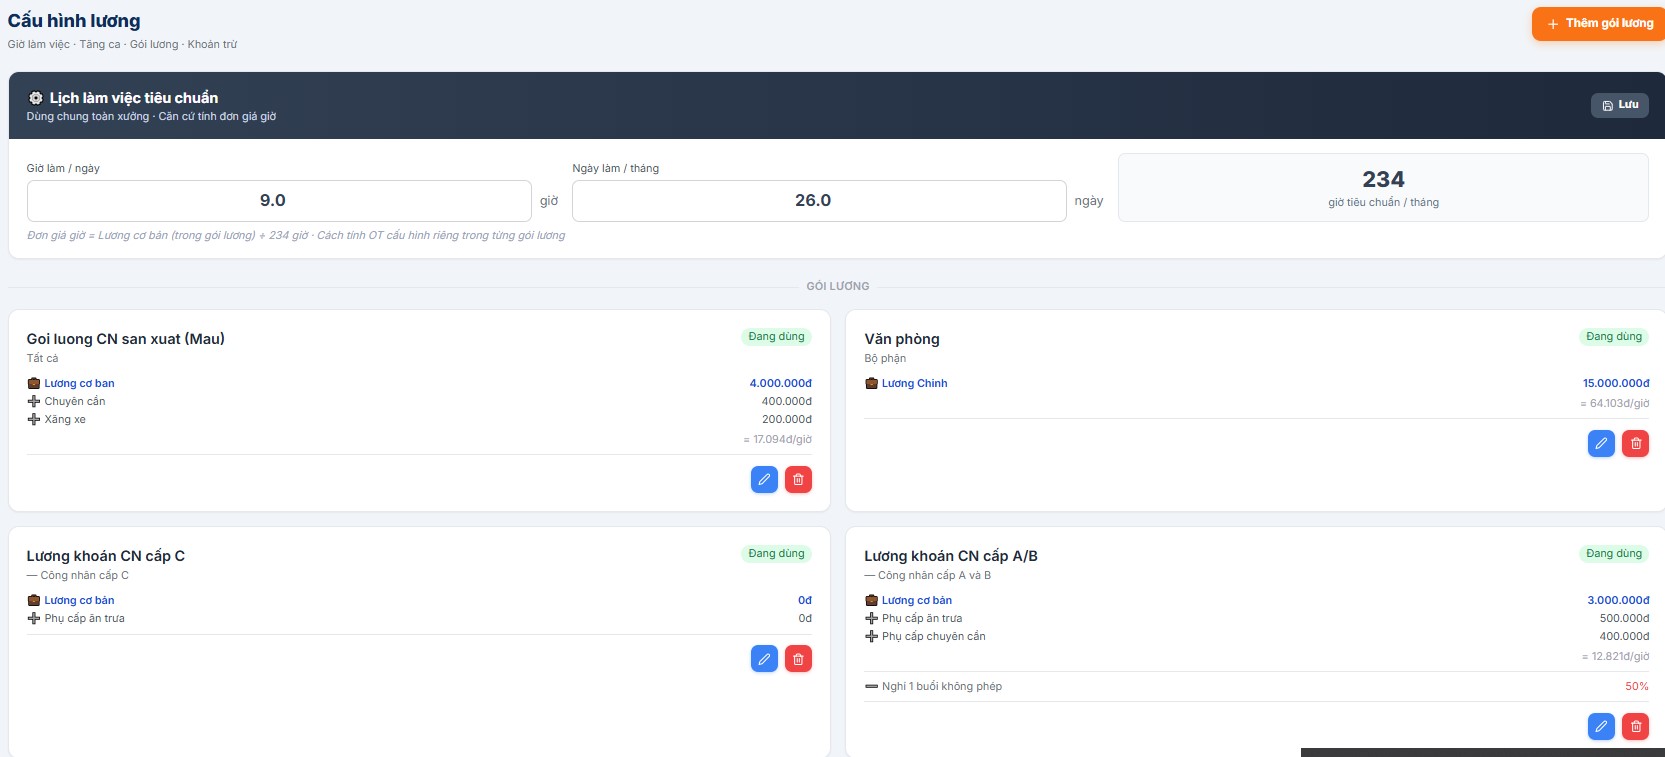Click the minus icon beside 'Nghỉ 1 buổi không phép'
The width and height of the screenshot is (1665, 757).
click(871, 686)
